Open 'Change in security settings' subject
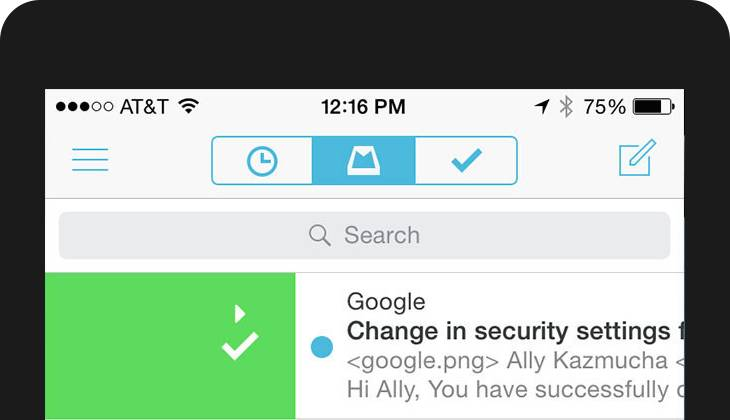The height and width of the screenshot is (420, 730). coord(515,332)
